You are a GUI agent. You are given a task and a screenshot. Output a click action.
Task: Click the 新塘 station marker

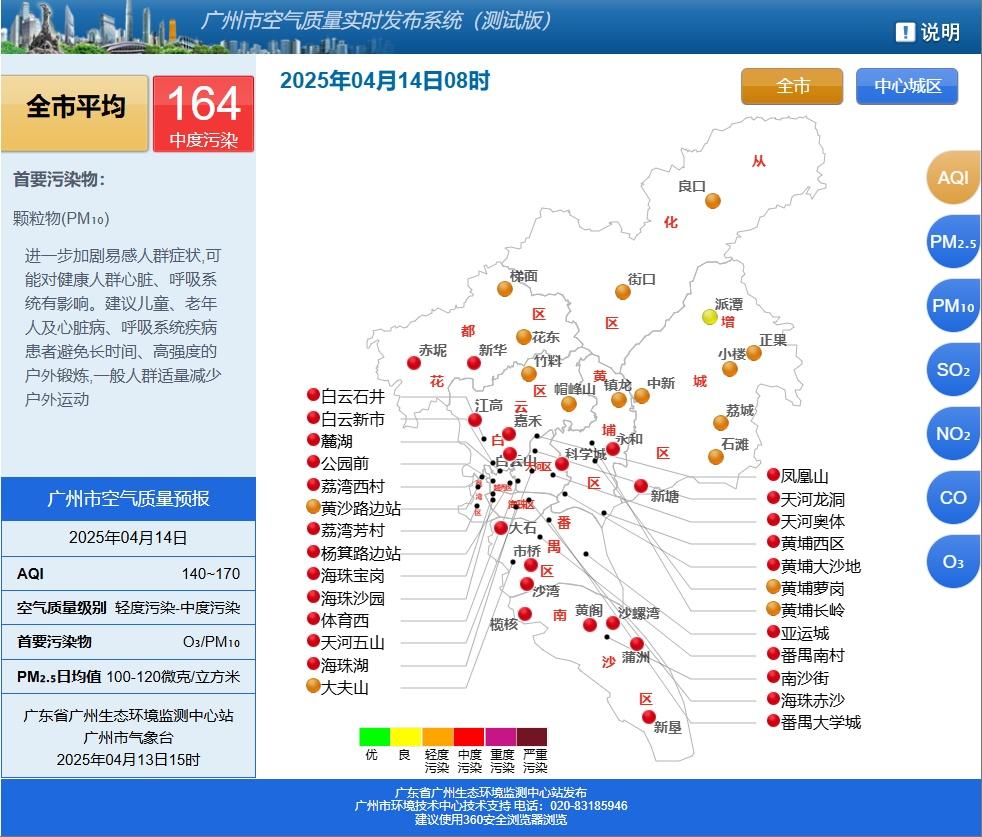click(641, 486)
